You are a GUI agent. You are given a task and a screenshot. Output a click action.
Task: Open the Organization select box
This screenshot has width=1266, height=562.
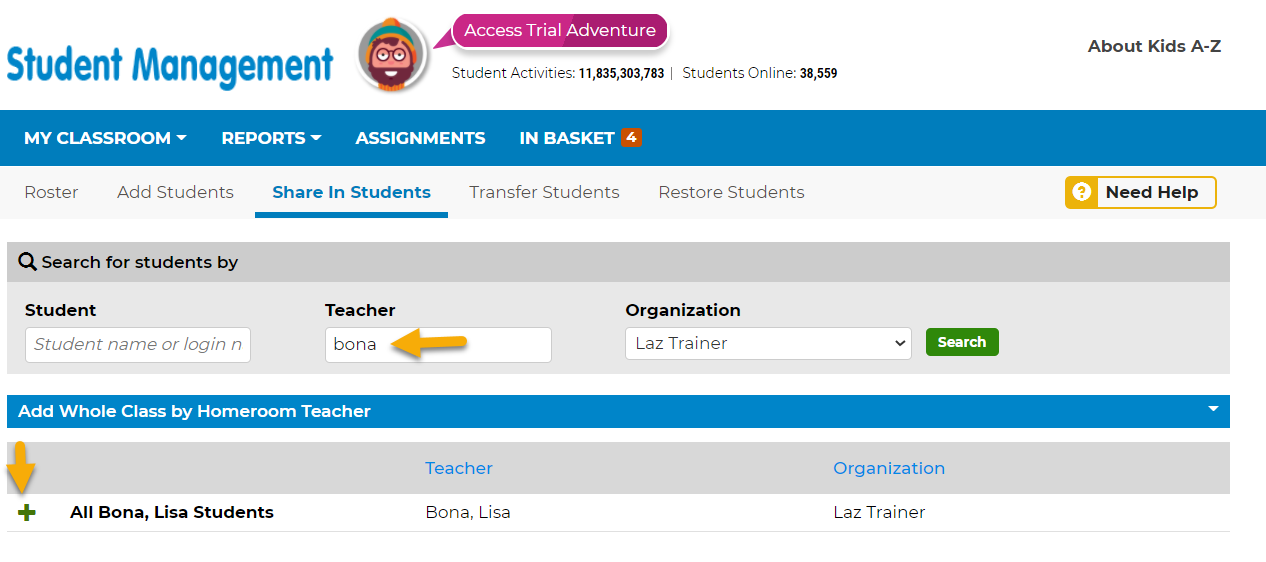point(768,344)
